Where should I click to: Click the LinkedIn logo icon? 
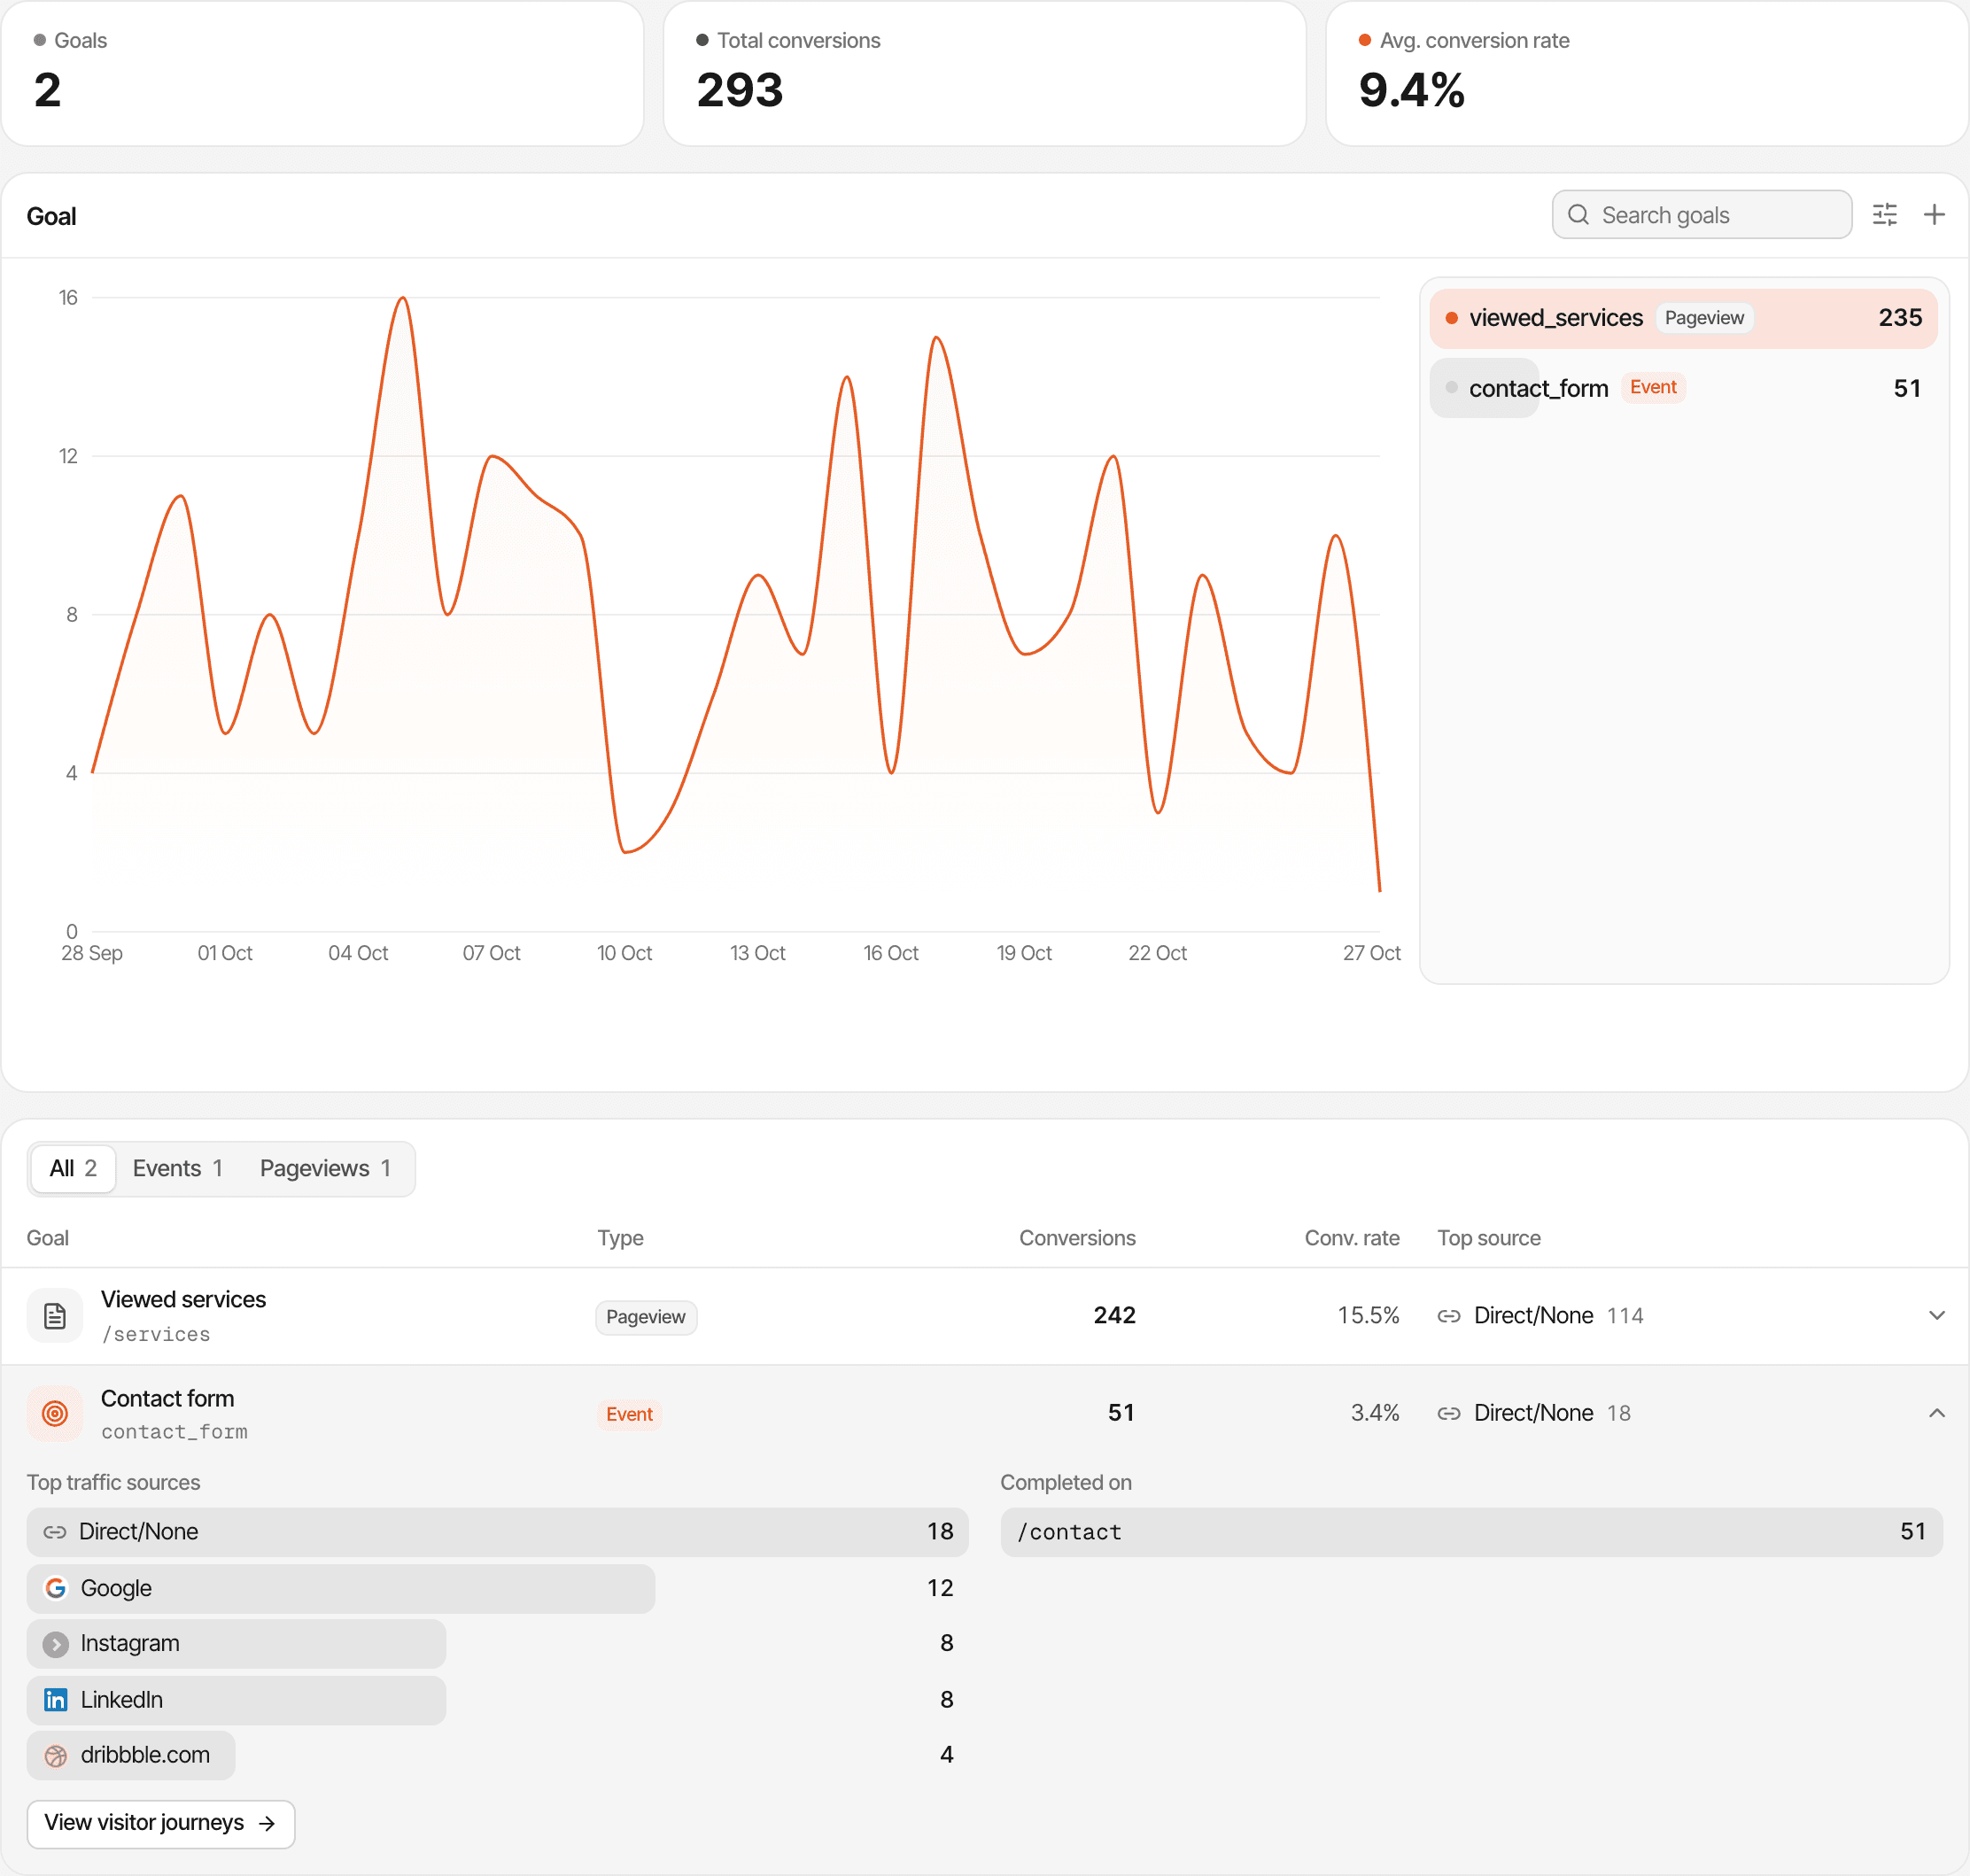click(56, 1700)
